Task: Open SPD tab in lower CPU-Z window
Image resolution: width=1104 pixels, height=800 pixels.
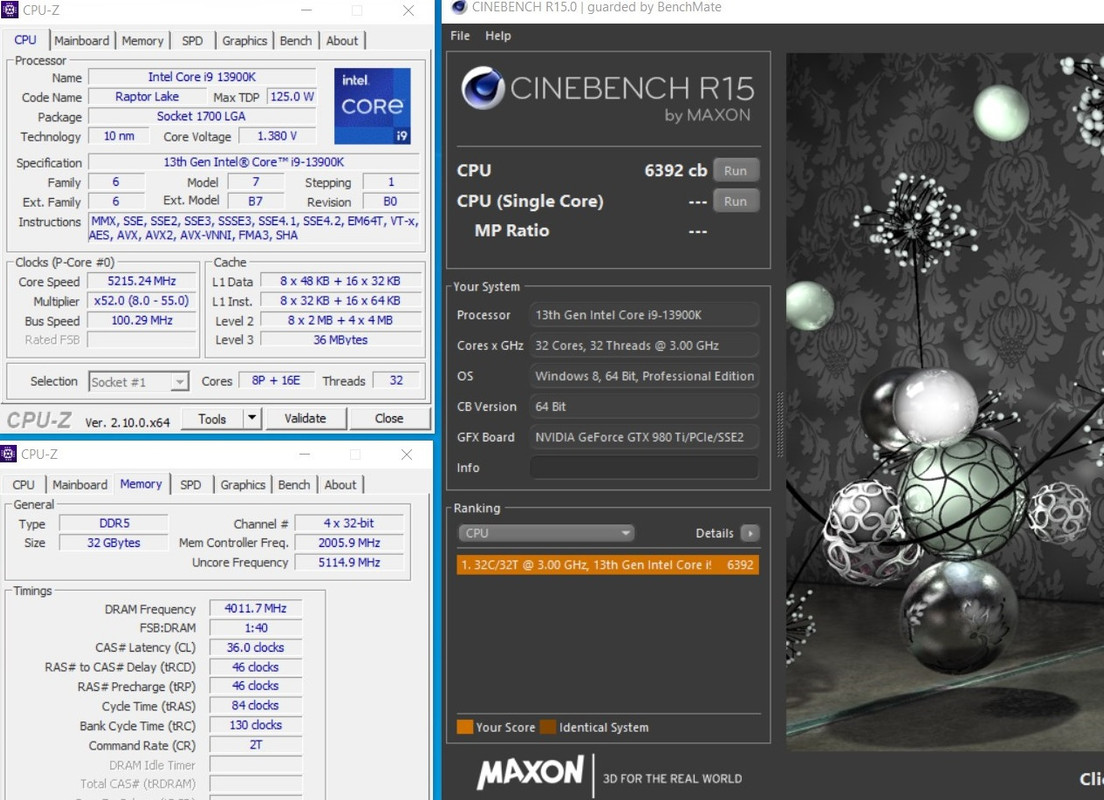Action: (190, 485)
